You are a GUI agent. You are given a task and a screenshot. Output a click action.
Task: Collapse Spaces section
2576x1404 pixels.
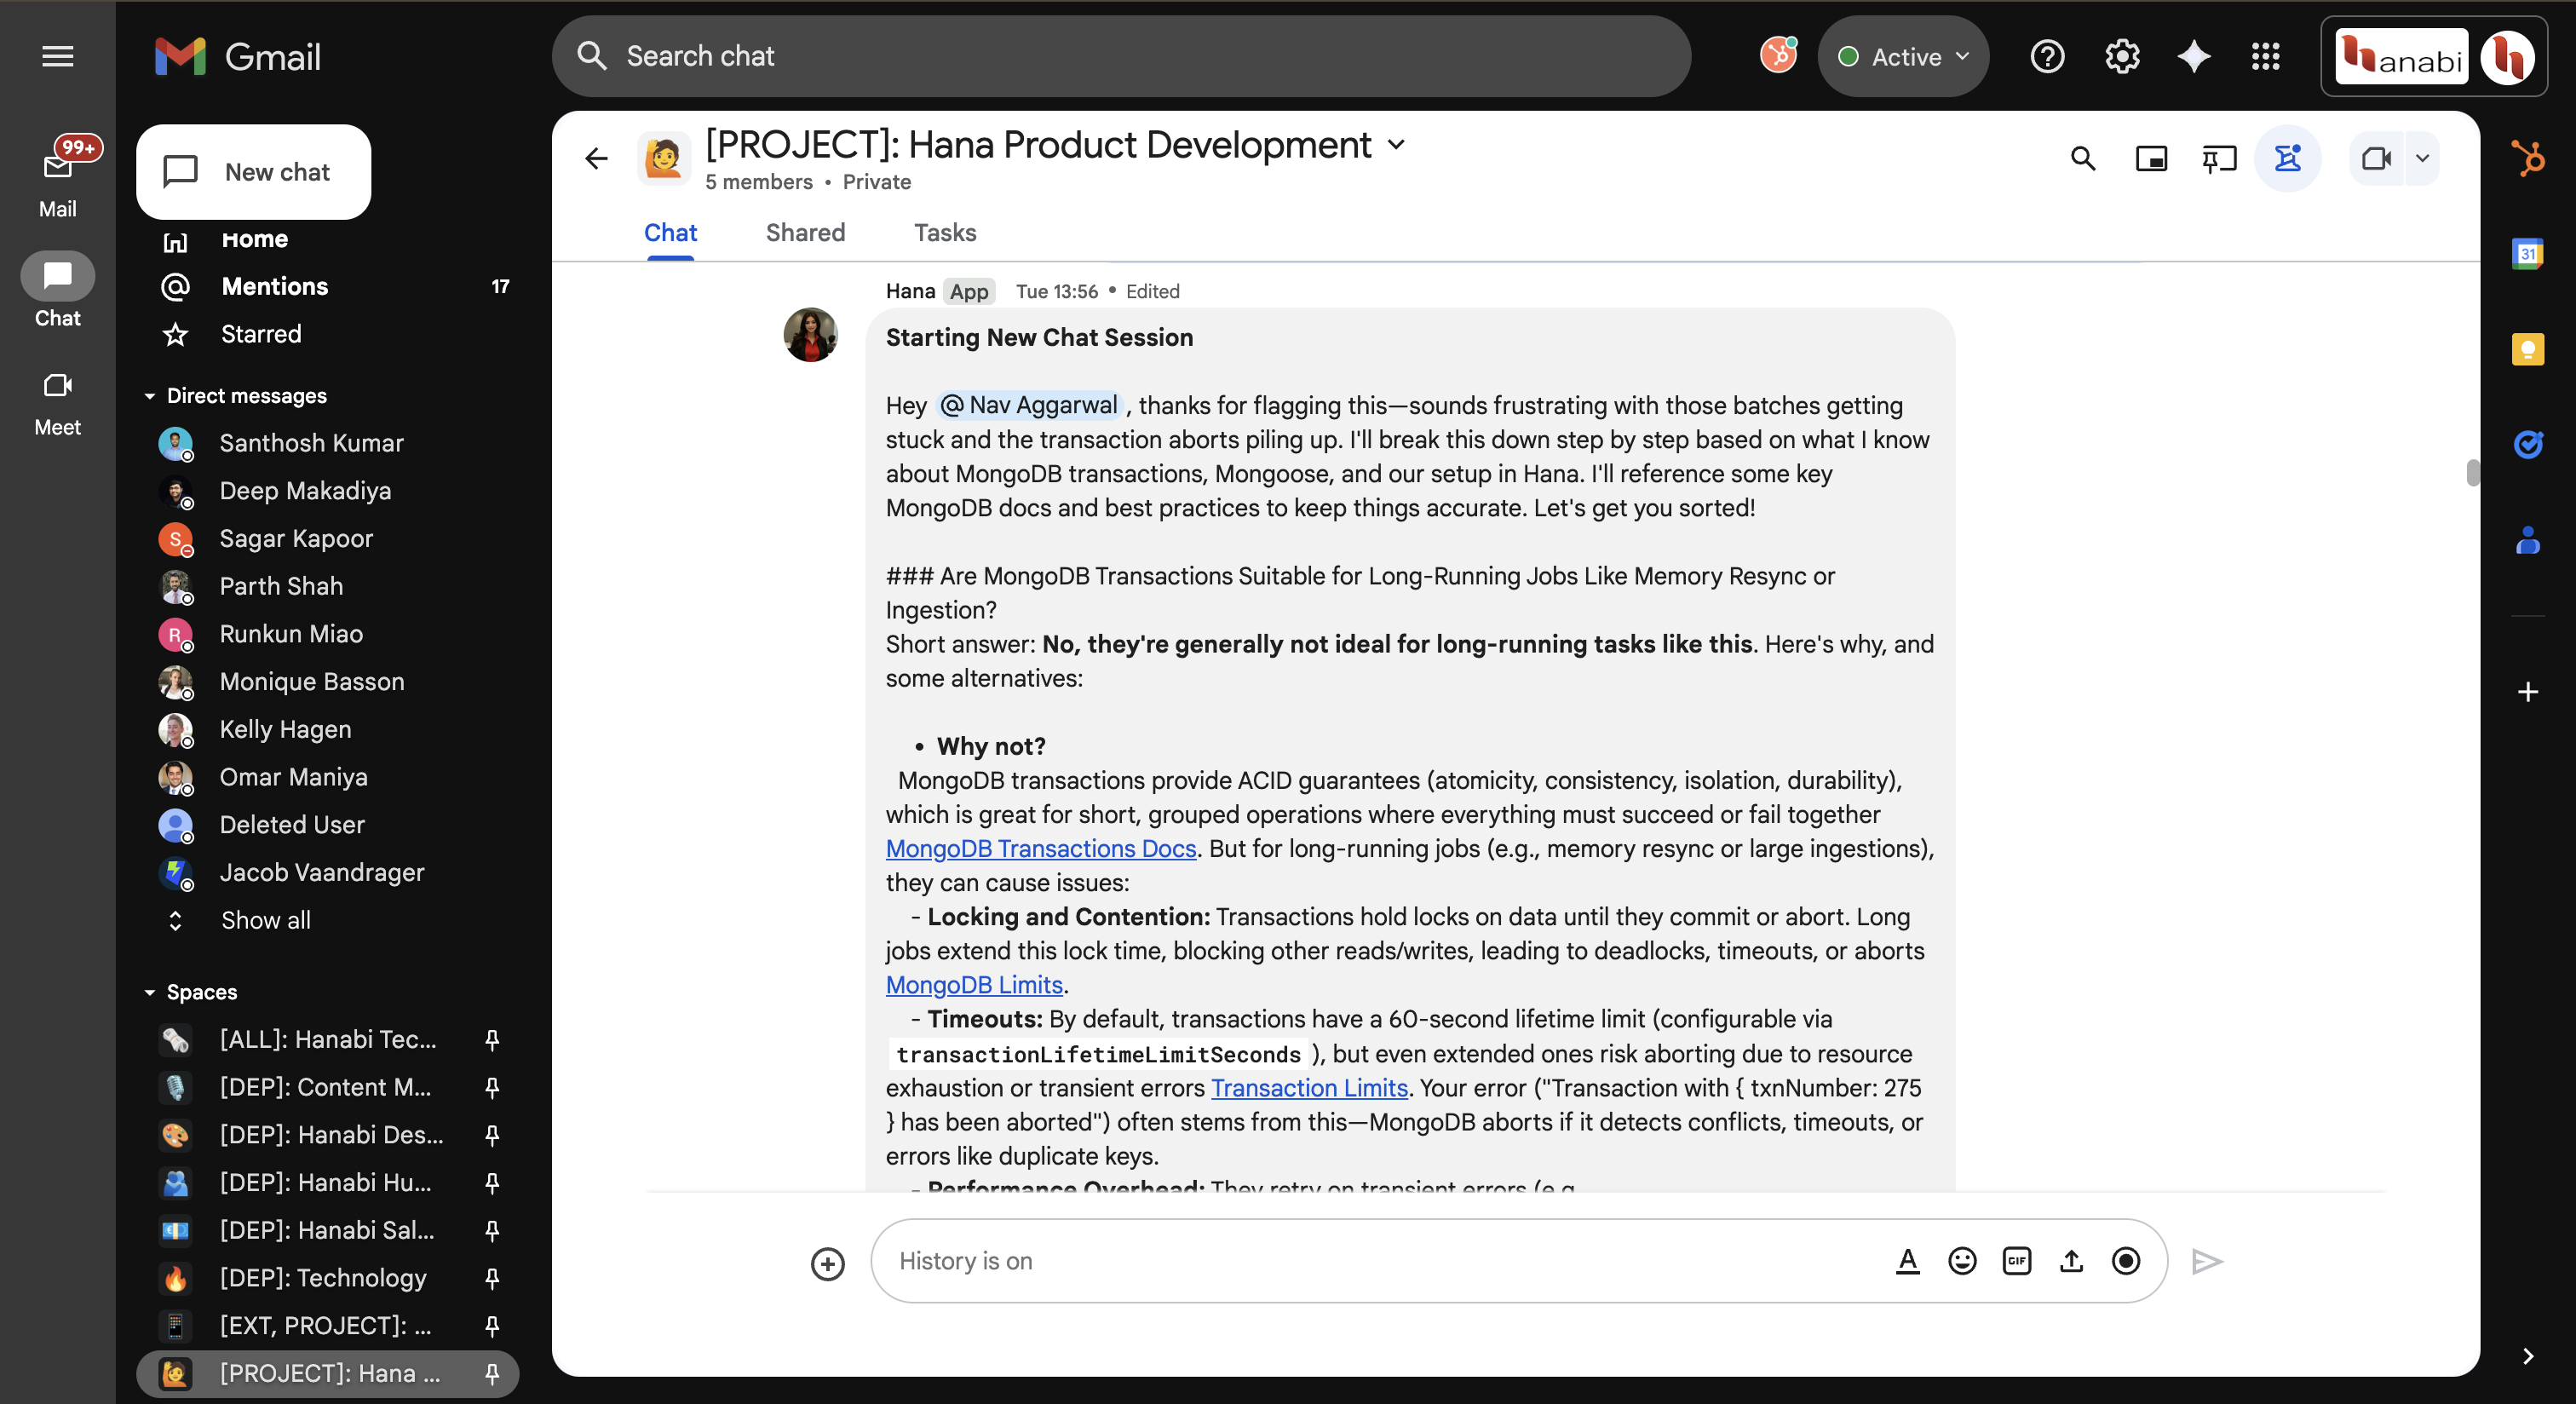point(150,992)
